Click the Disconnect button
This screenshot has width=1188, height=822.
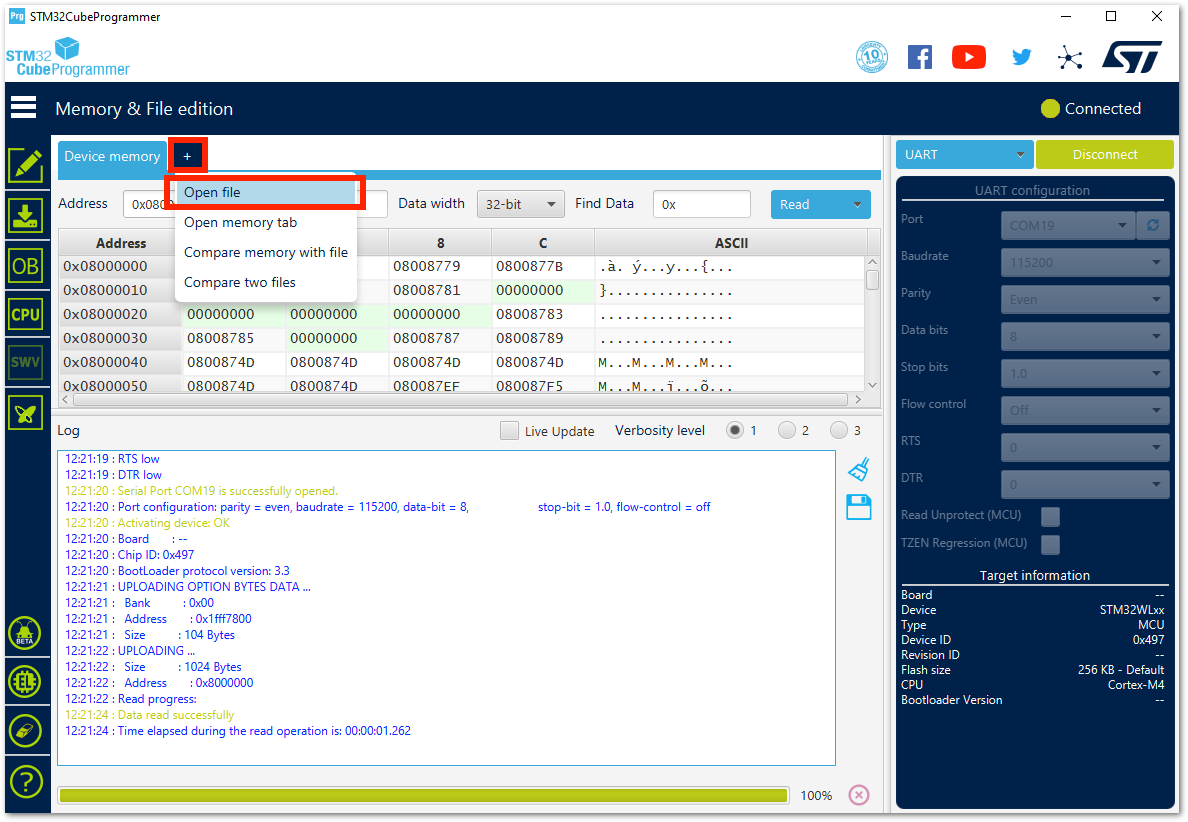click(1105, 155)
